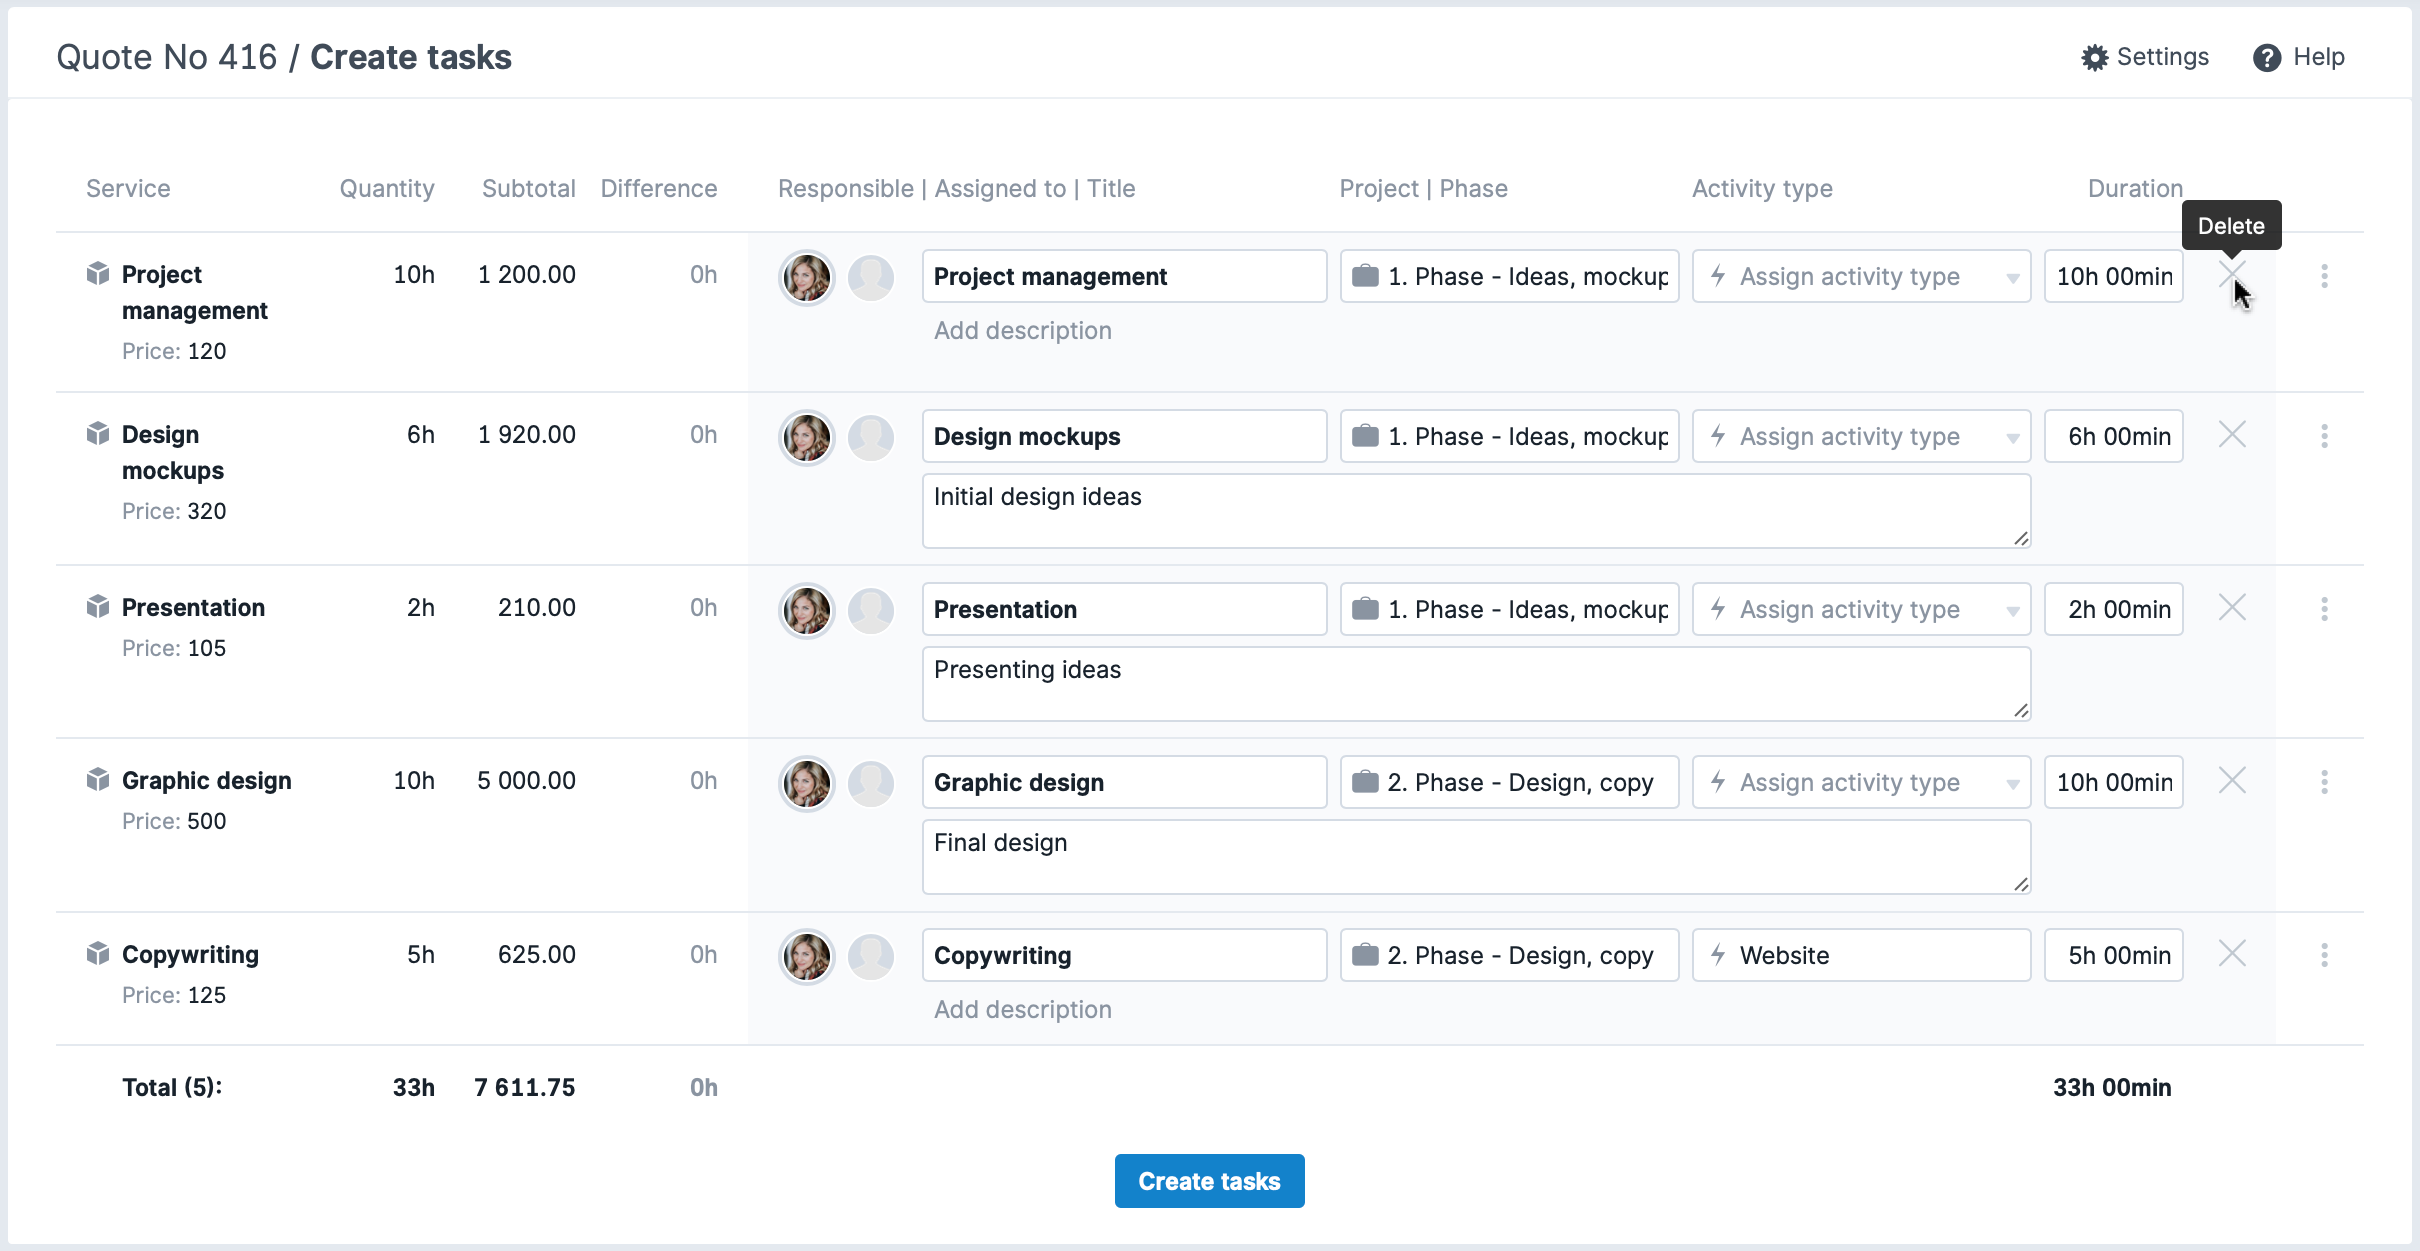Click the 7 611.75 subtotal total
This screenshot has width=2420, height=1251.
525,1087
